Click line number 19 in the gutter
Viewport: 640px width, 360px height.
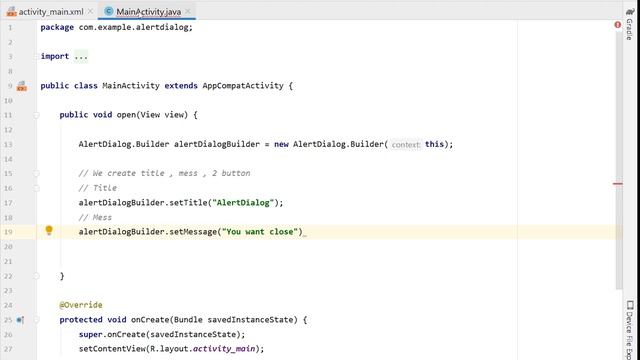(8, 232)
